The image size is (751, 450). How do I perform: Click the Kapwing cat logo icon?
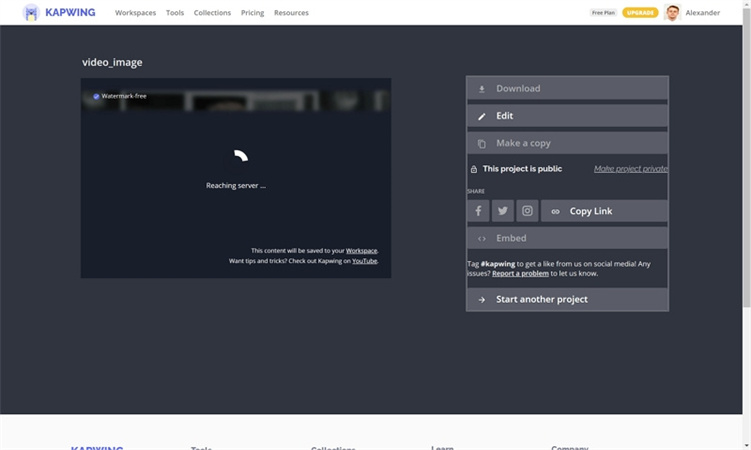31,13
